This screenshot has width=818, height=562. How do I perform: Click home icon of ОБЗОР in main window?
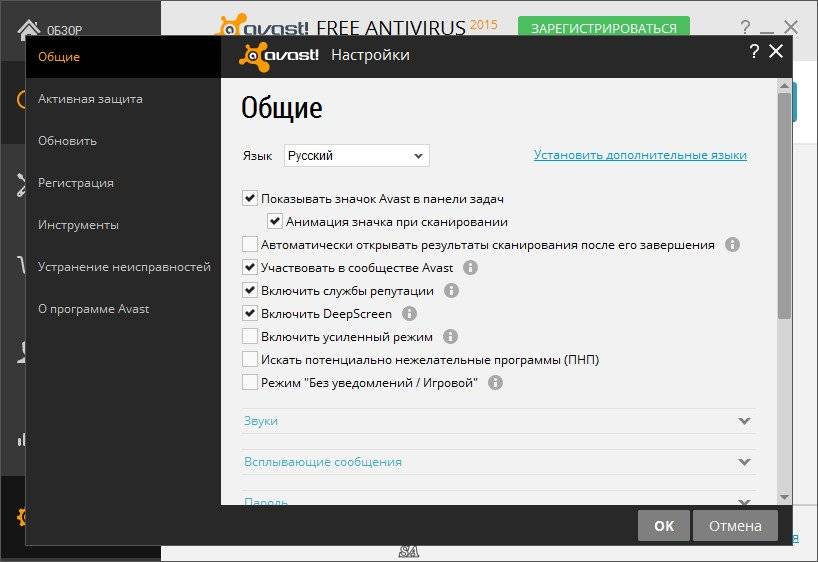tap(29, 29)
